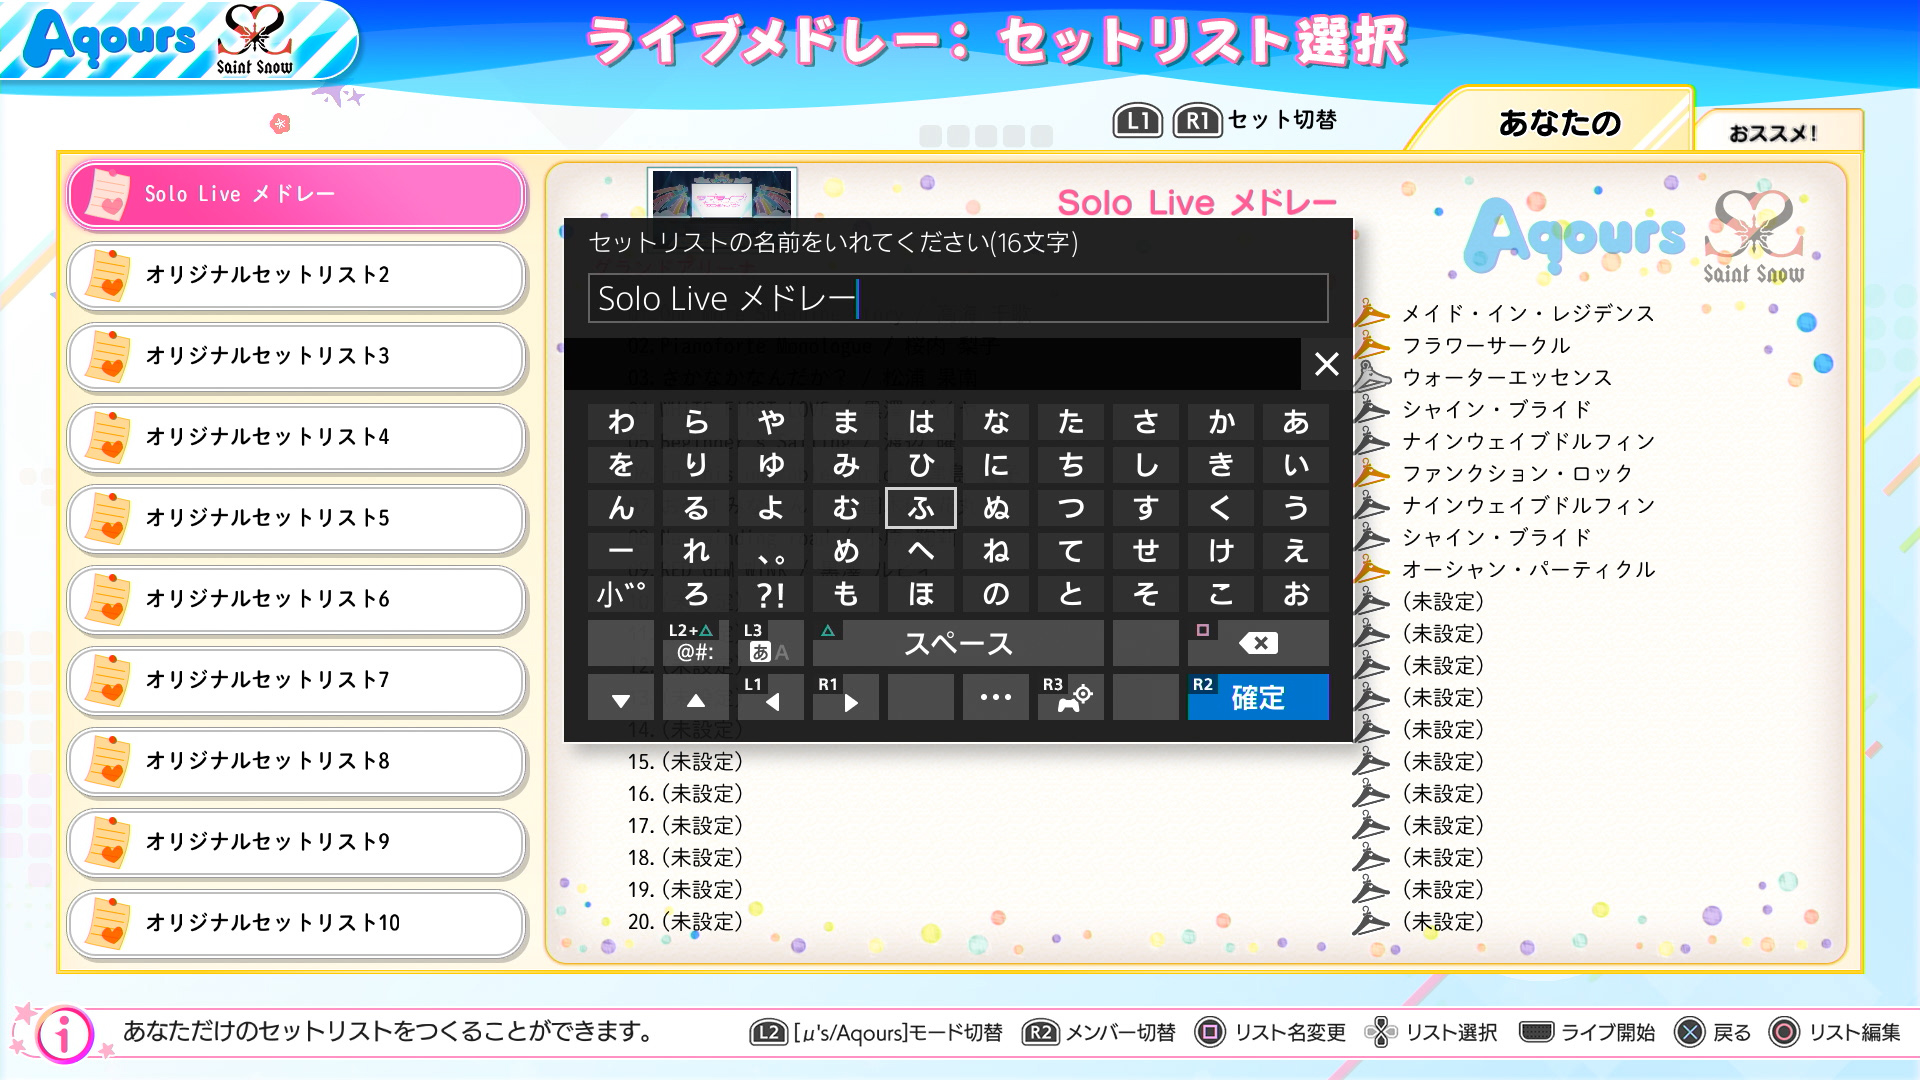Click the R1 set switch button icon

click(1197, 121)
